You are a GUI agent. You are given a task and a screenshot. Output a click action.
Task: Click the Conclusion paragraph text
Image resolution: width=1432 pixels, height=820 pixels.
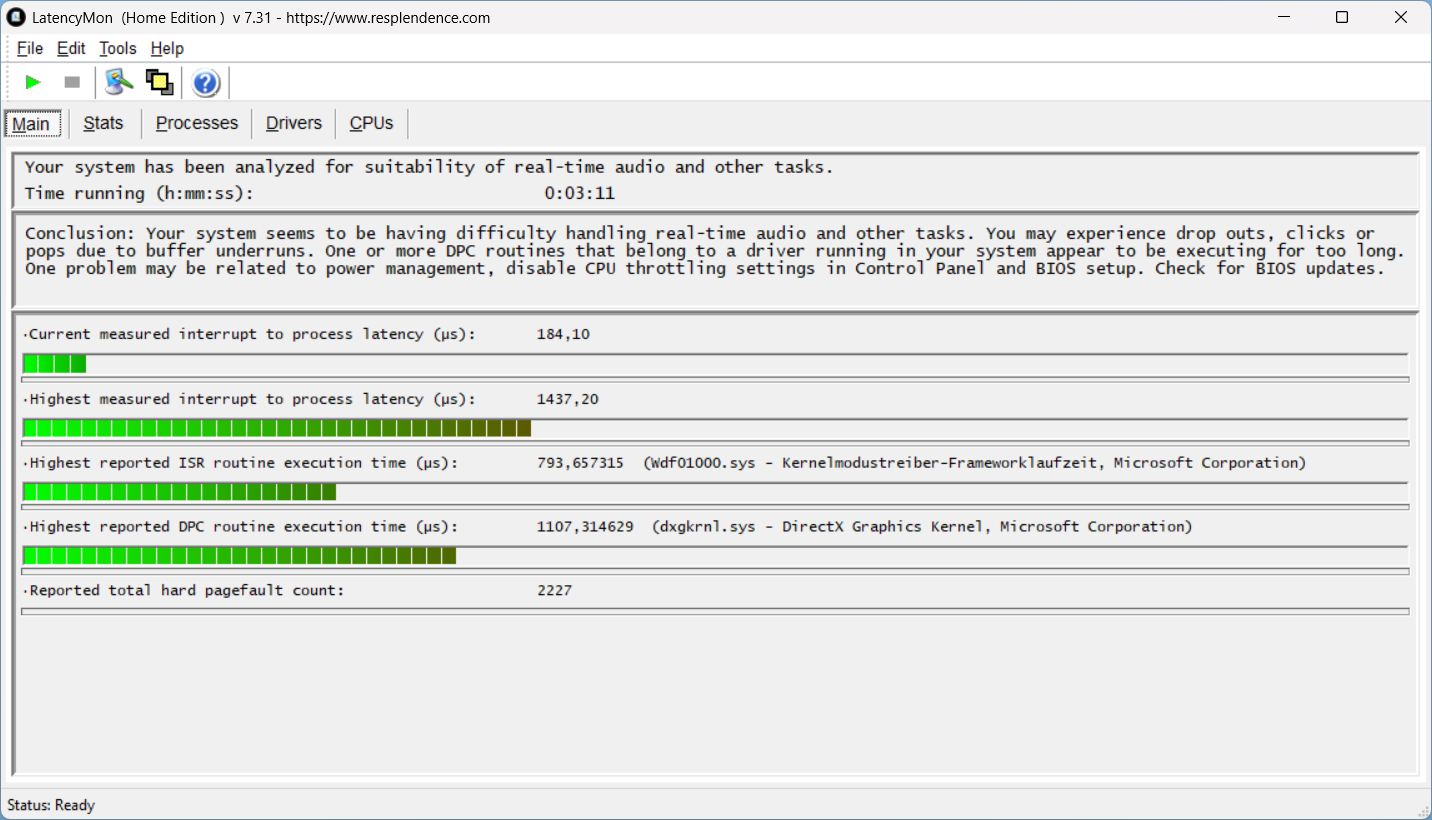[715, 251]
